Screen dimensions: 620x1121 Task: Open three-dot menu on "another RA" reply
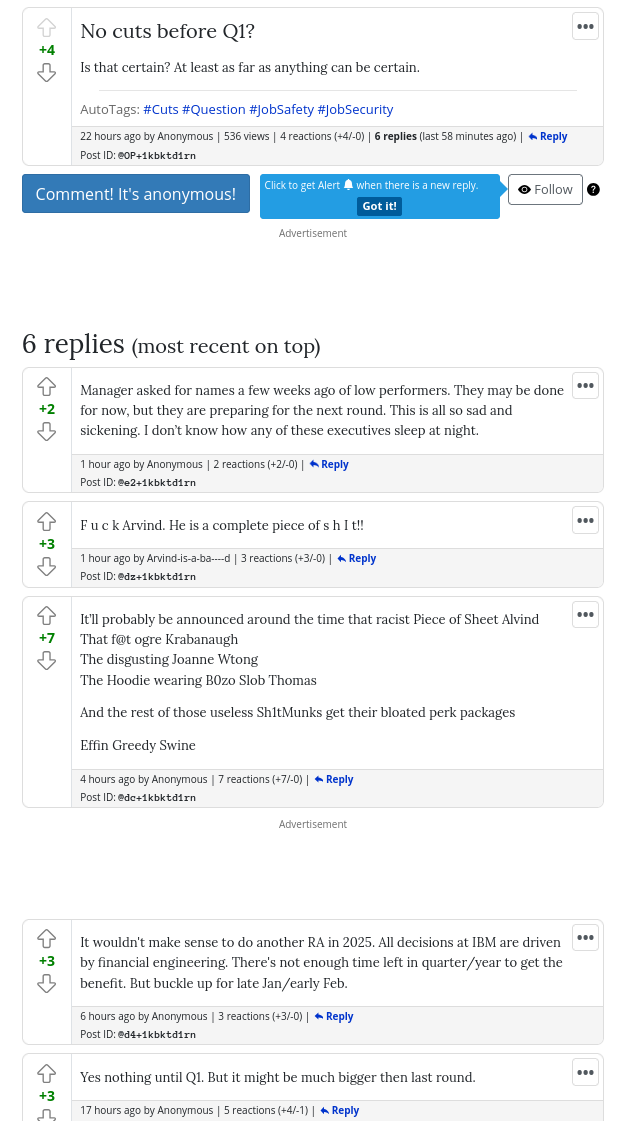[x=585, y=938]
